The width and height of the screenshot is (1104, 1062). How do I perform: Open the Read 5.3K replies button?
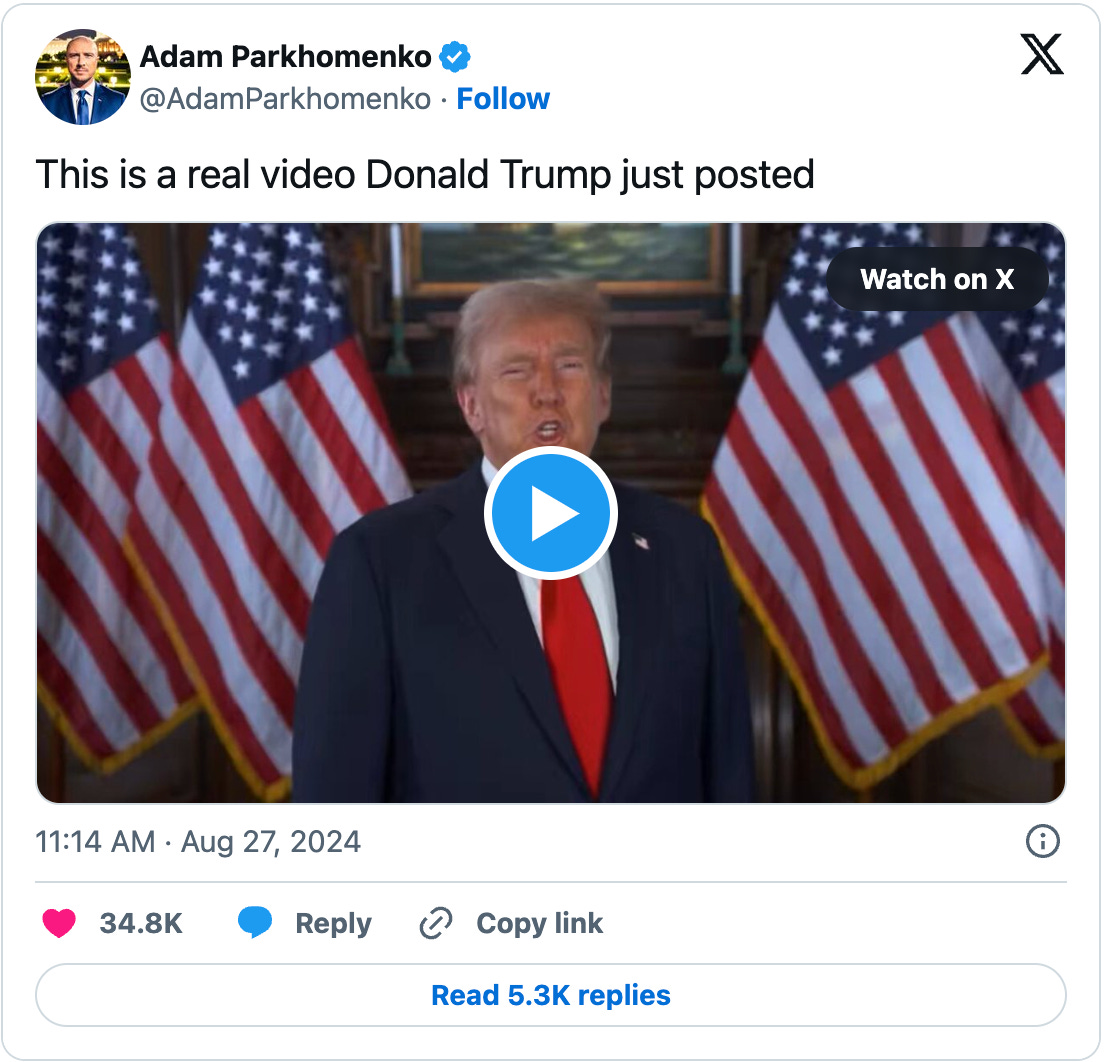[551, 995]
